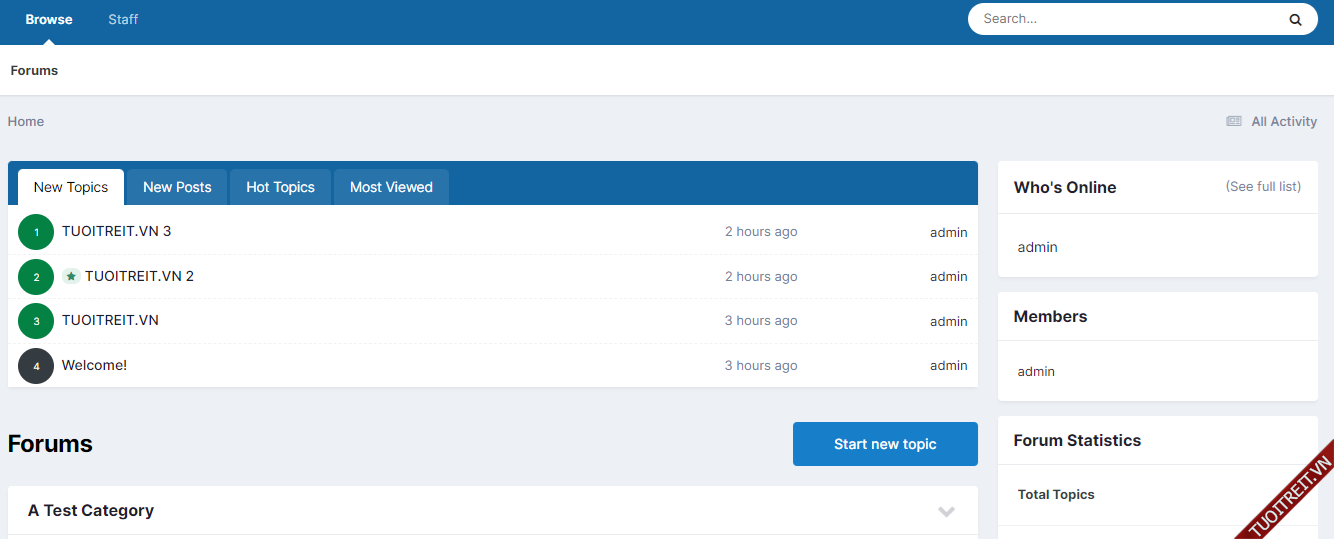The width and height of the screenshot is (1334, 539).
Task: Go to the Home breadcrumb
Action: click(x=26, y=121)
